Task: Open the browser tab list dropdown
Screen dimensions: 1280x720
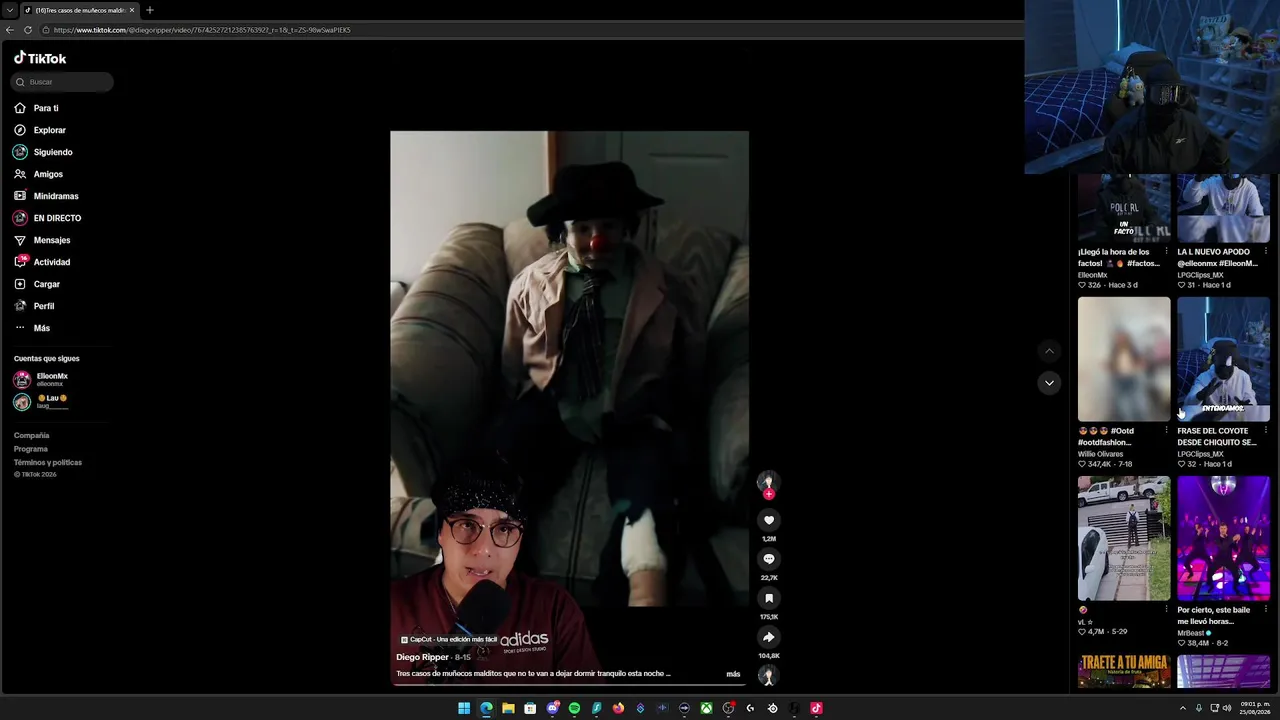Action: tap(9, 10)
